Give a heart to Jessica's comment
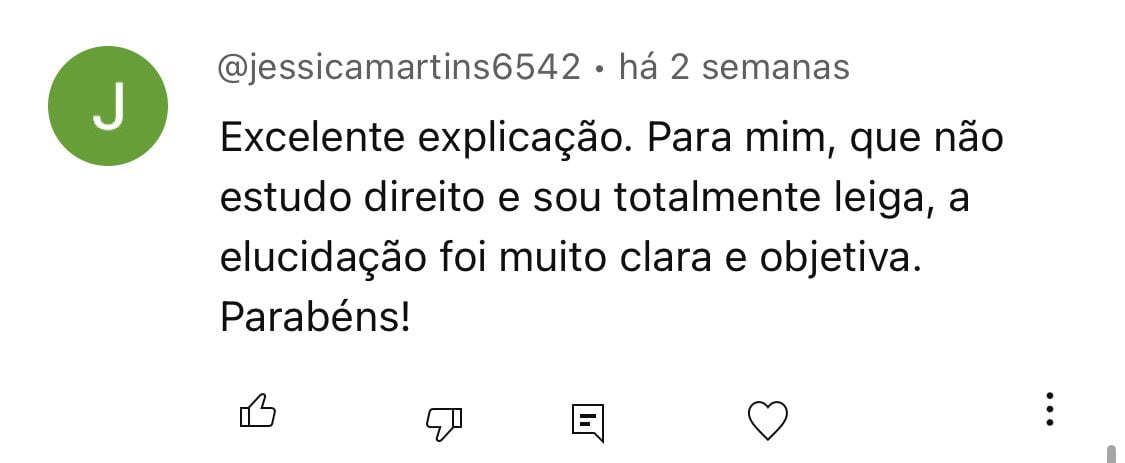 tap(768, 421)
